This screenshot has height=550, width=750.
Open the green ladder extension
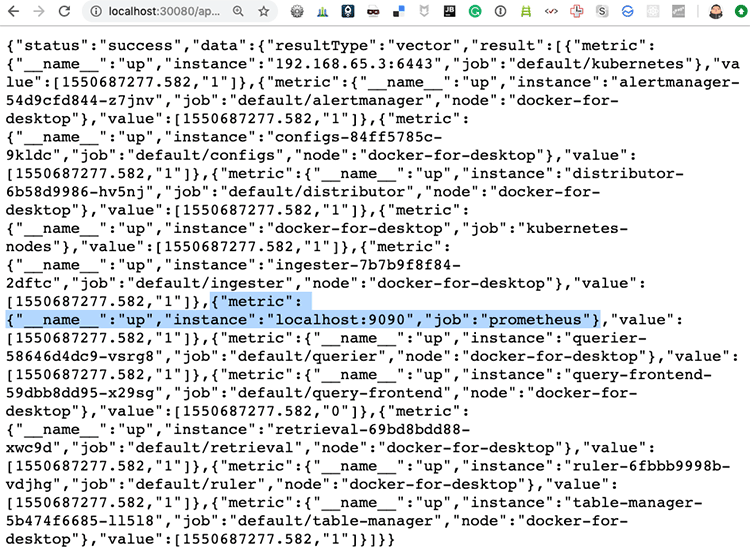526,11
